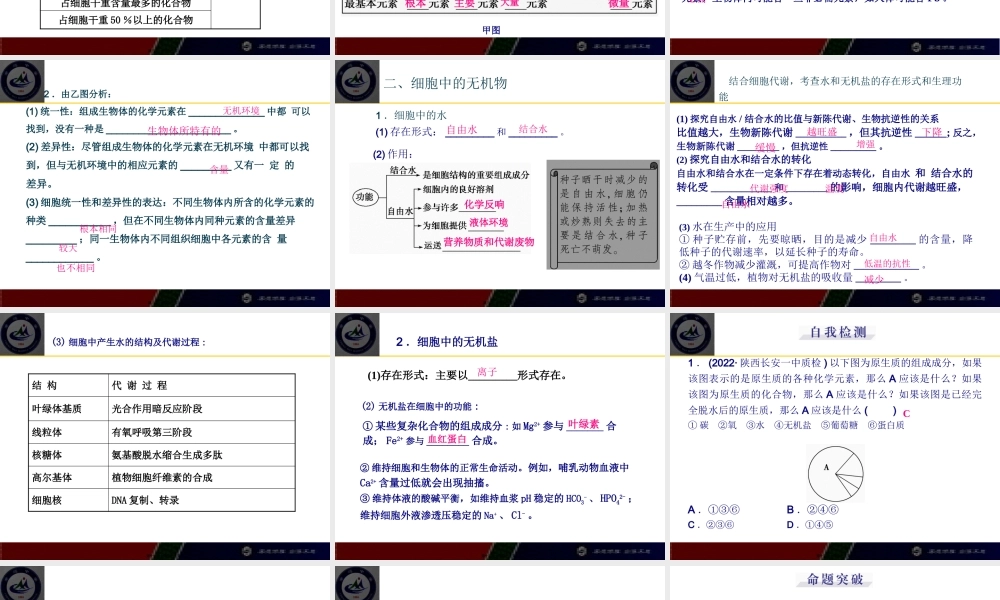
Task: Click the pink answer 无机环境
Action: click(241, 111)
